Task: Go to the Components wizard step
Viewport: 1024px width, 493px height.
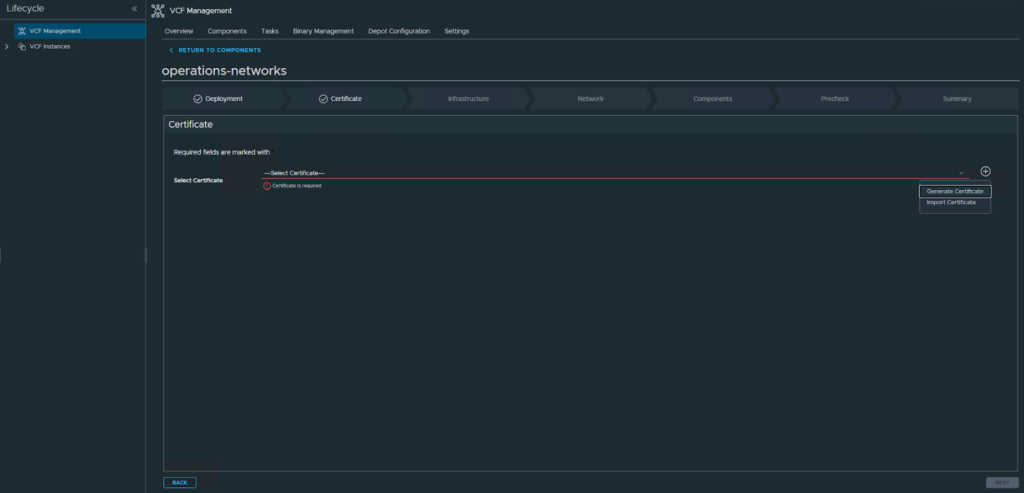Action: pyautogui.click(x=712, y=99)
